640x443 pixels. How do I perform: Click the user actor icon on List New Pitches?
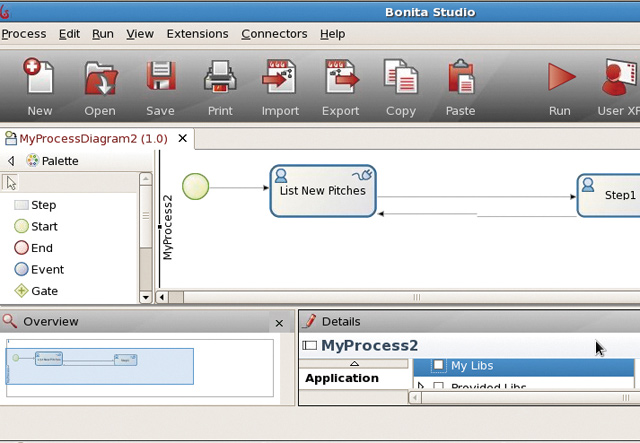click(281, 175)
